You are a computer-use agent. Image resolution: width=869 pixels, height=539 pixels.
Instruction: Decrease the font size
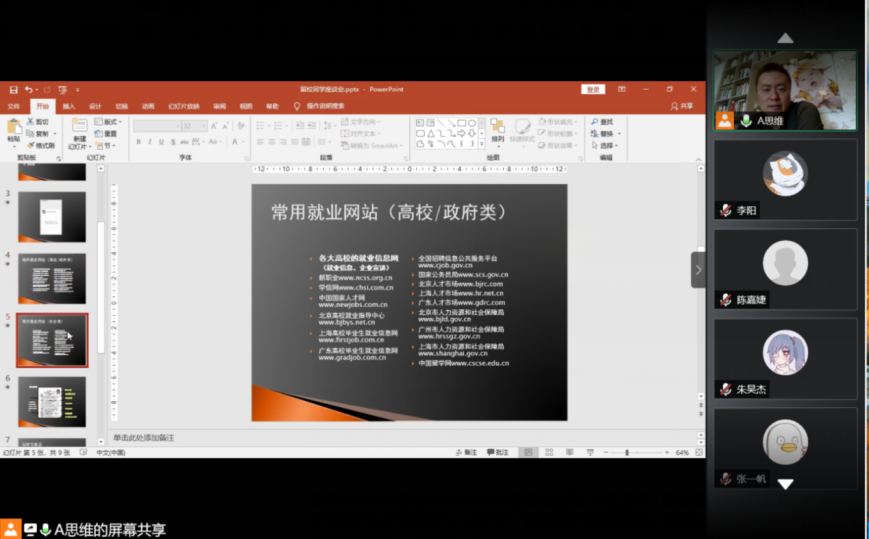click(226, 126)
